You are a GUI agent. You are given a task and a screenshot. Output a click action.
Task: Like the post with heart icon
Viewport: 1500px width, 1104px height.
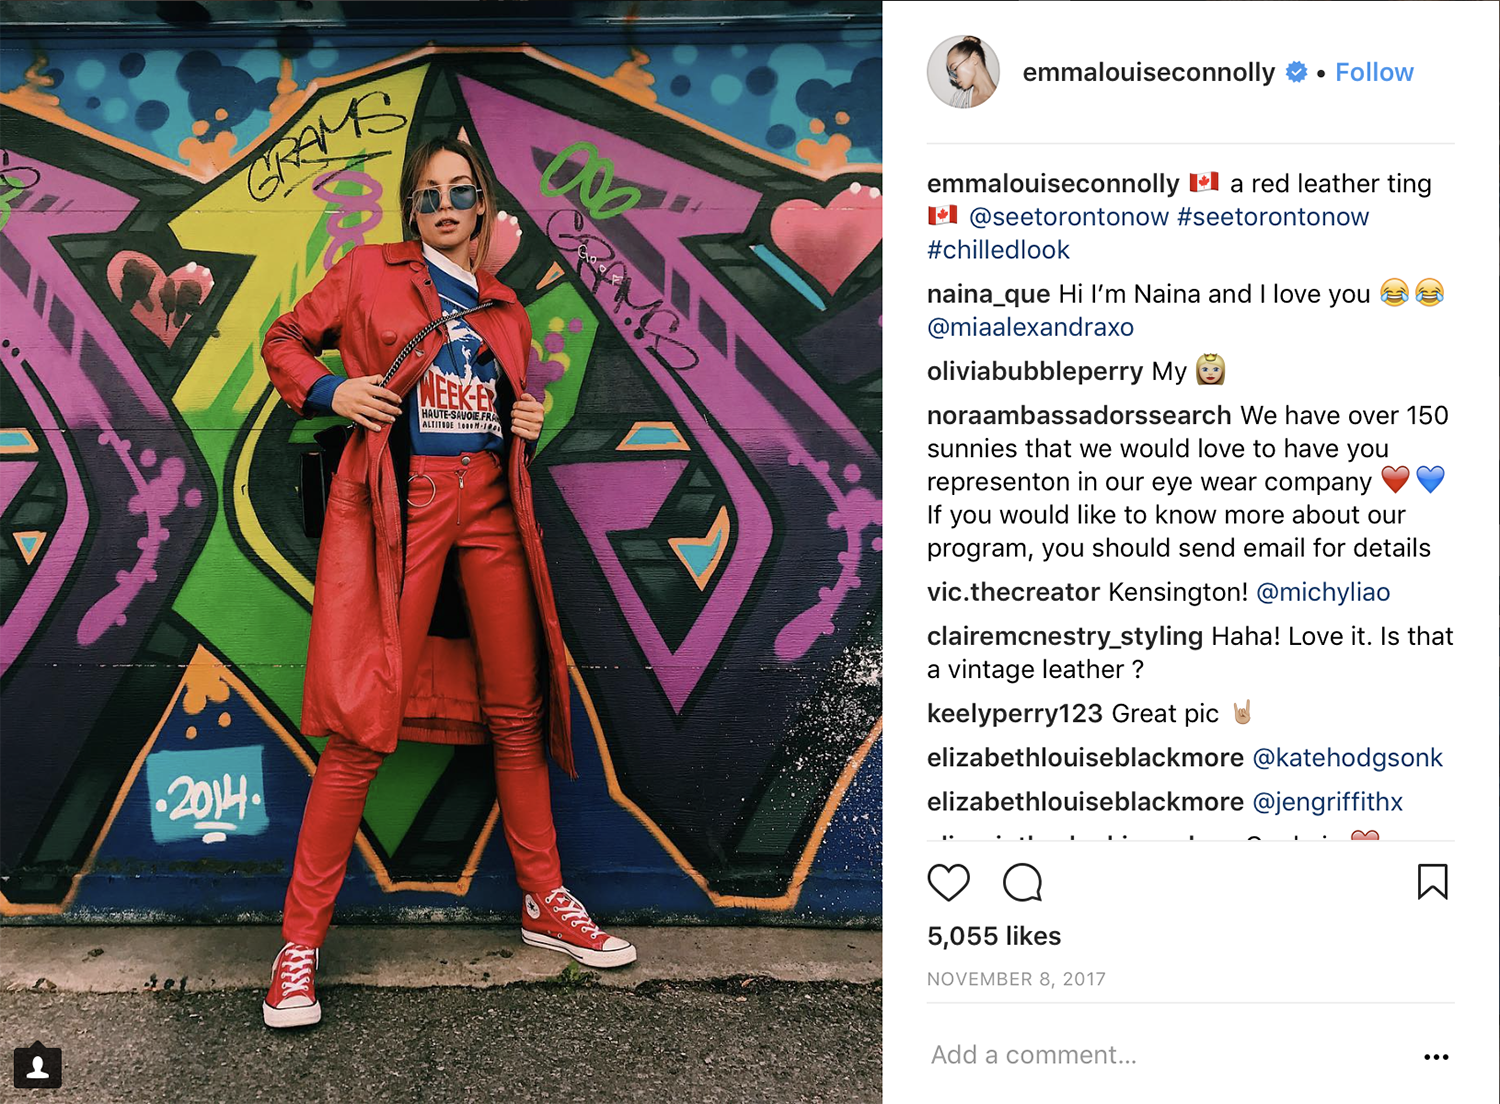[x=948, y=882]
